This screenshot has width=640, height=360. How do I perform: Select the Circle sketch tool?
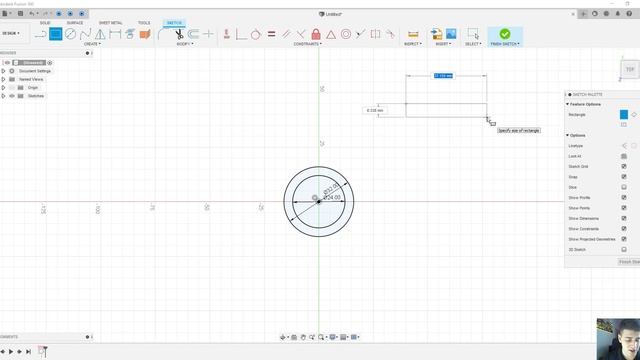click(x=71, y=34)
